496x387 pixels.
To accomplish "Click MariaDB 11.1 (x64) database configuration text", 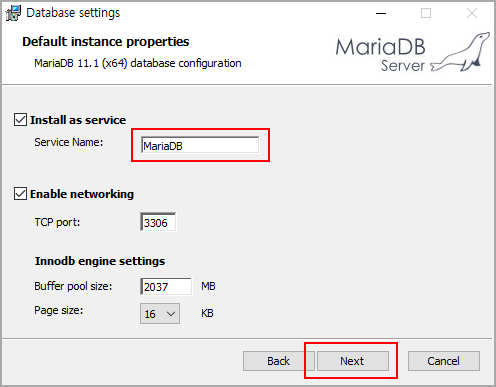I will 138,63.
